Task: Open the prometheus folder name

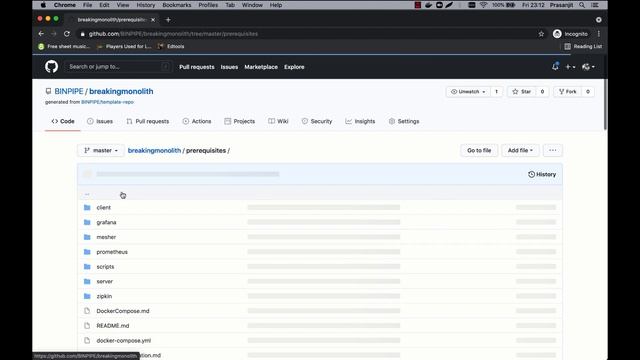Action: [112, 252]
